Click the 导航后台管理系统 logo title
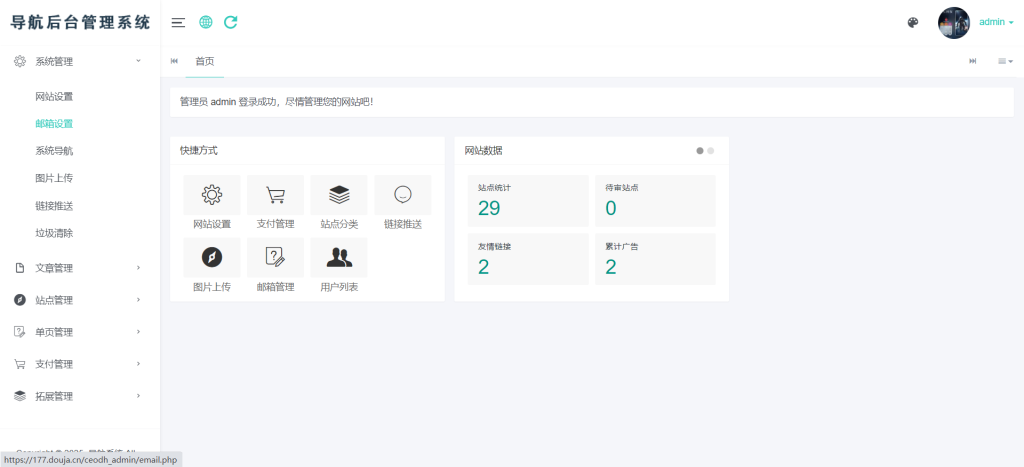Viewport: 1024px width, 467px height. (x=80, y=23)
